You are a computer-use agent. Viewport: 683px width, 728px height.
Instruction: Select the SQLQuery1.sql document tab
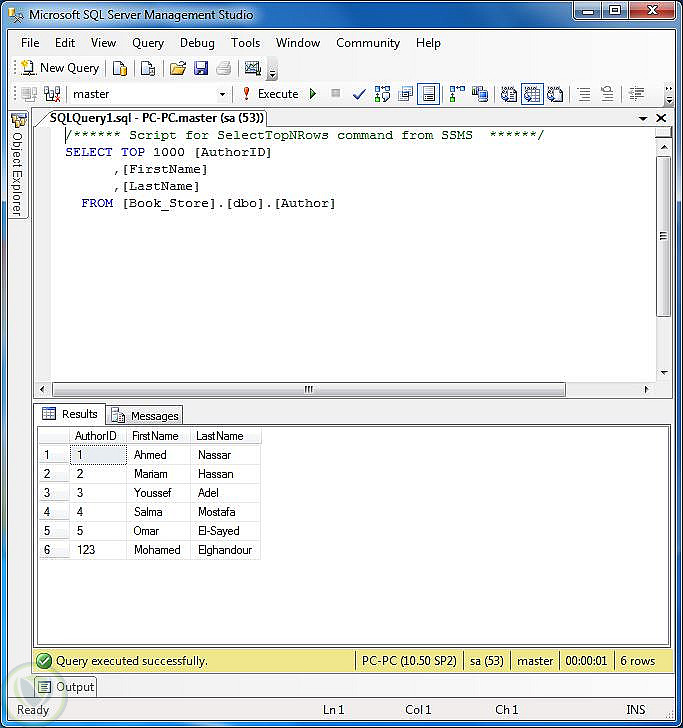pyautogui.click(x=156, y=118)
